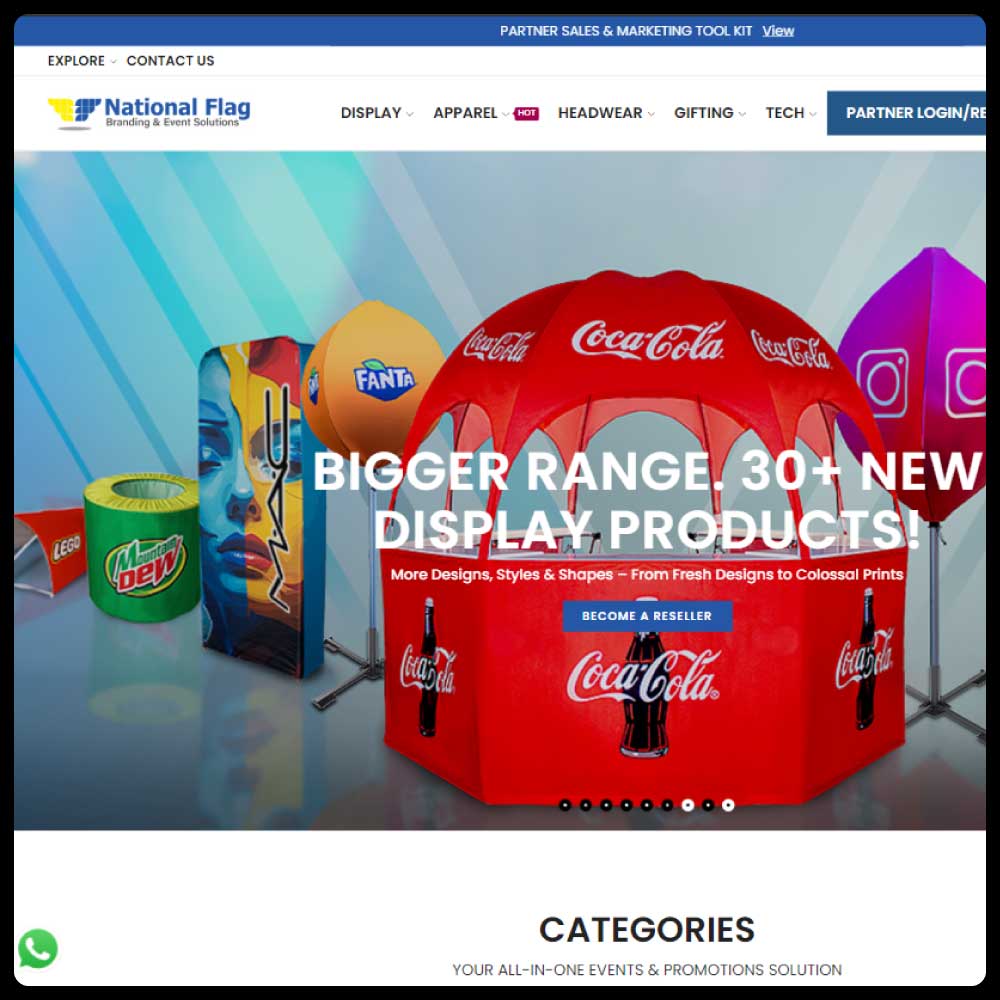This screenshot has height=1000, width=1000.
Task: Expand the Explore dropdown
Action: coord(82,61)
